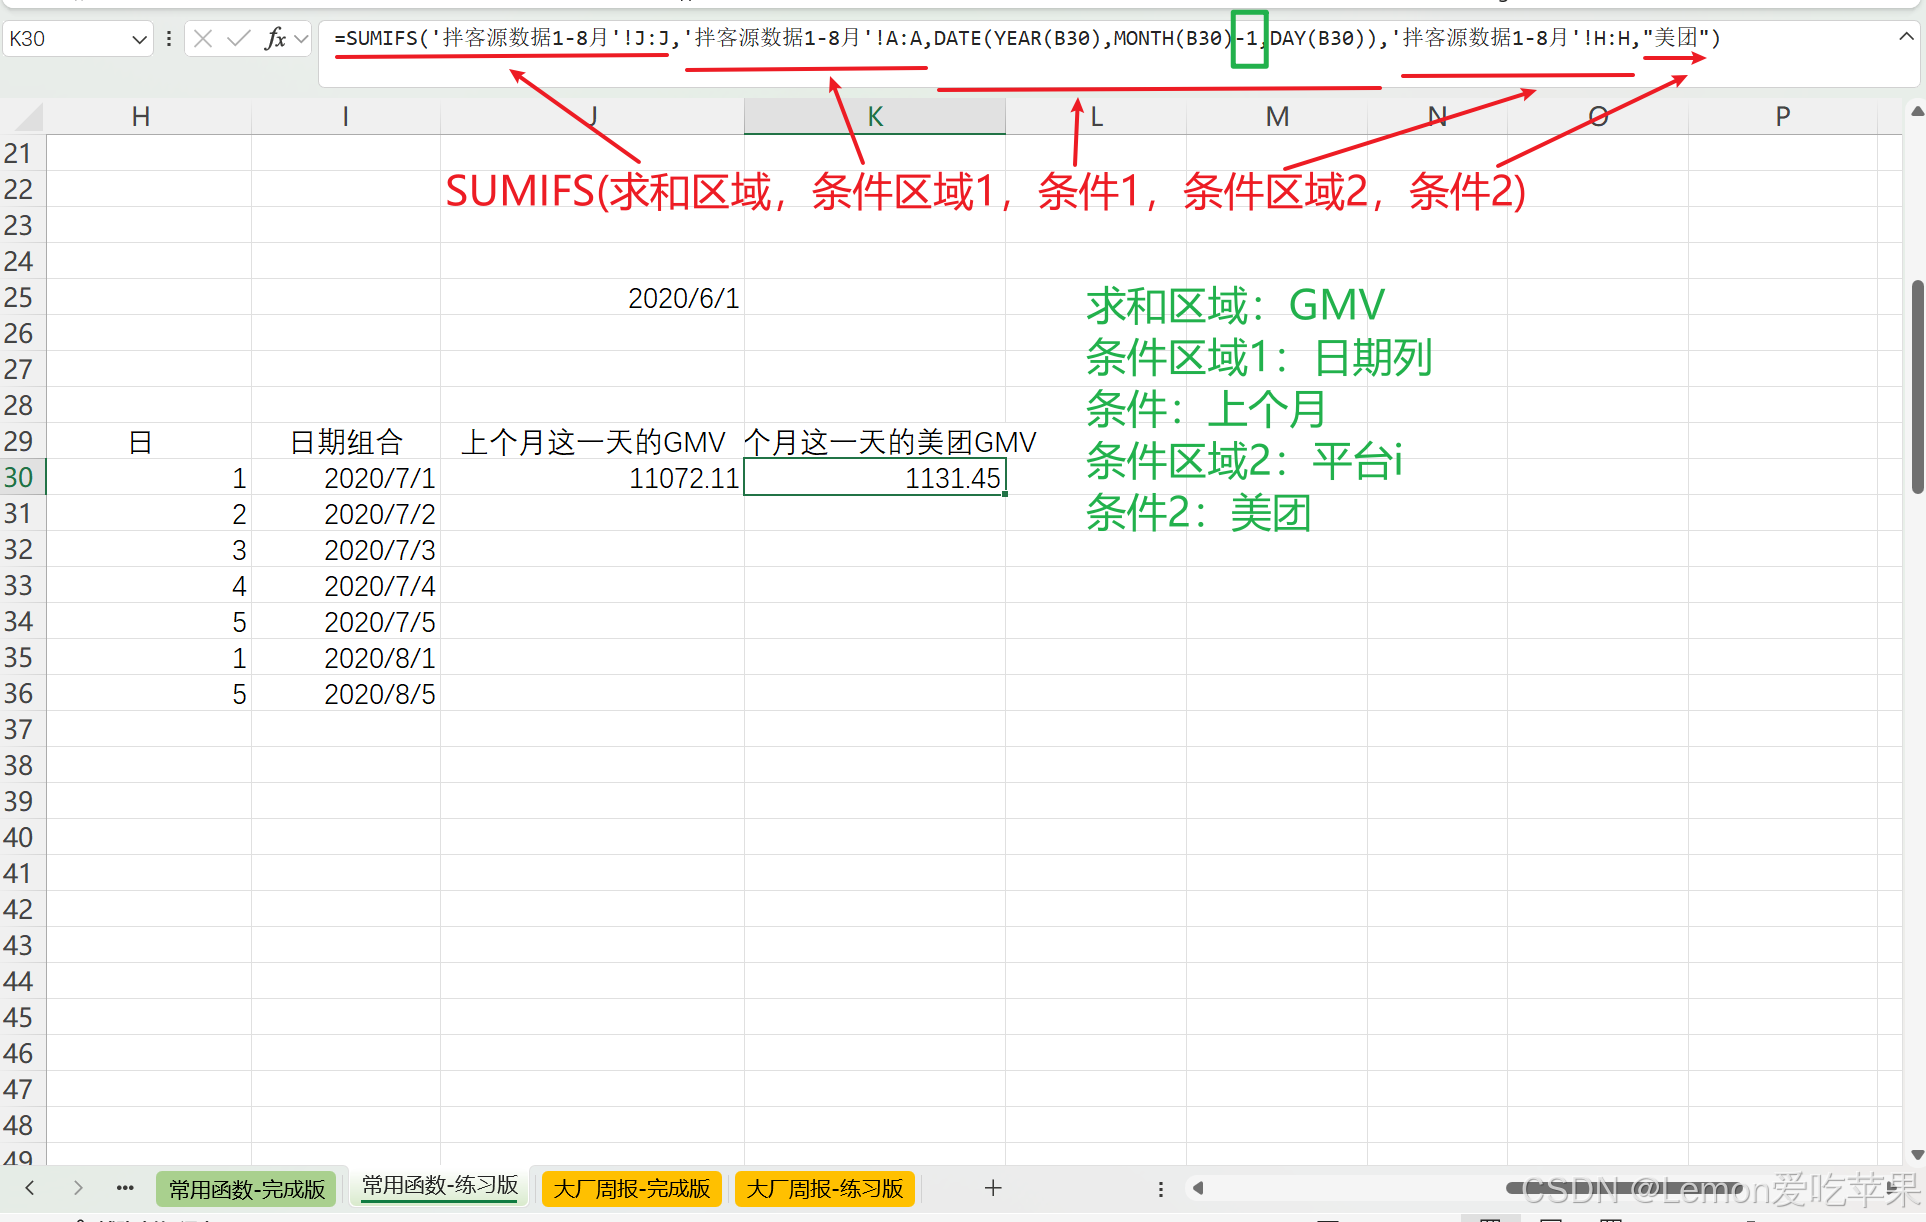
Task: Click the vertical scrollbar down arrow
Action: [x=1917, y=1155]
